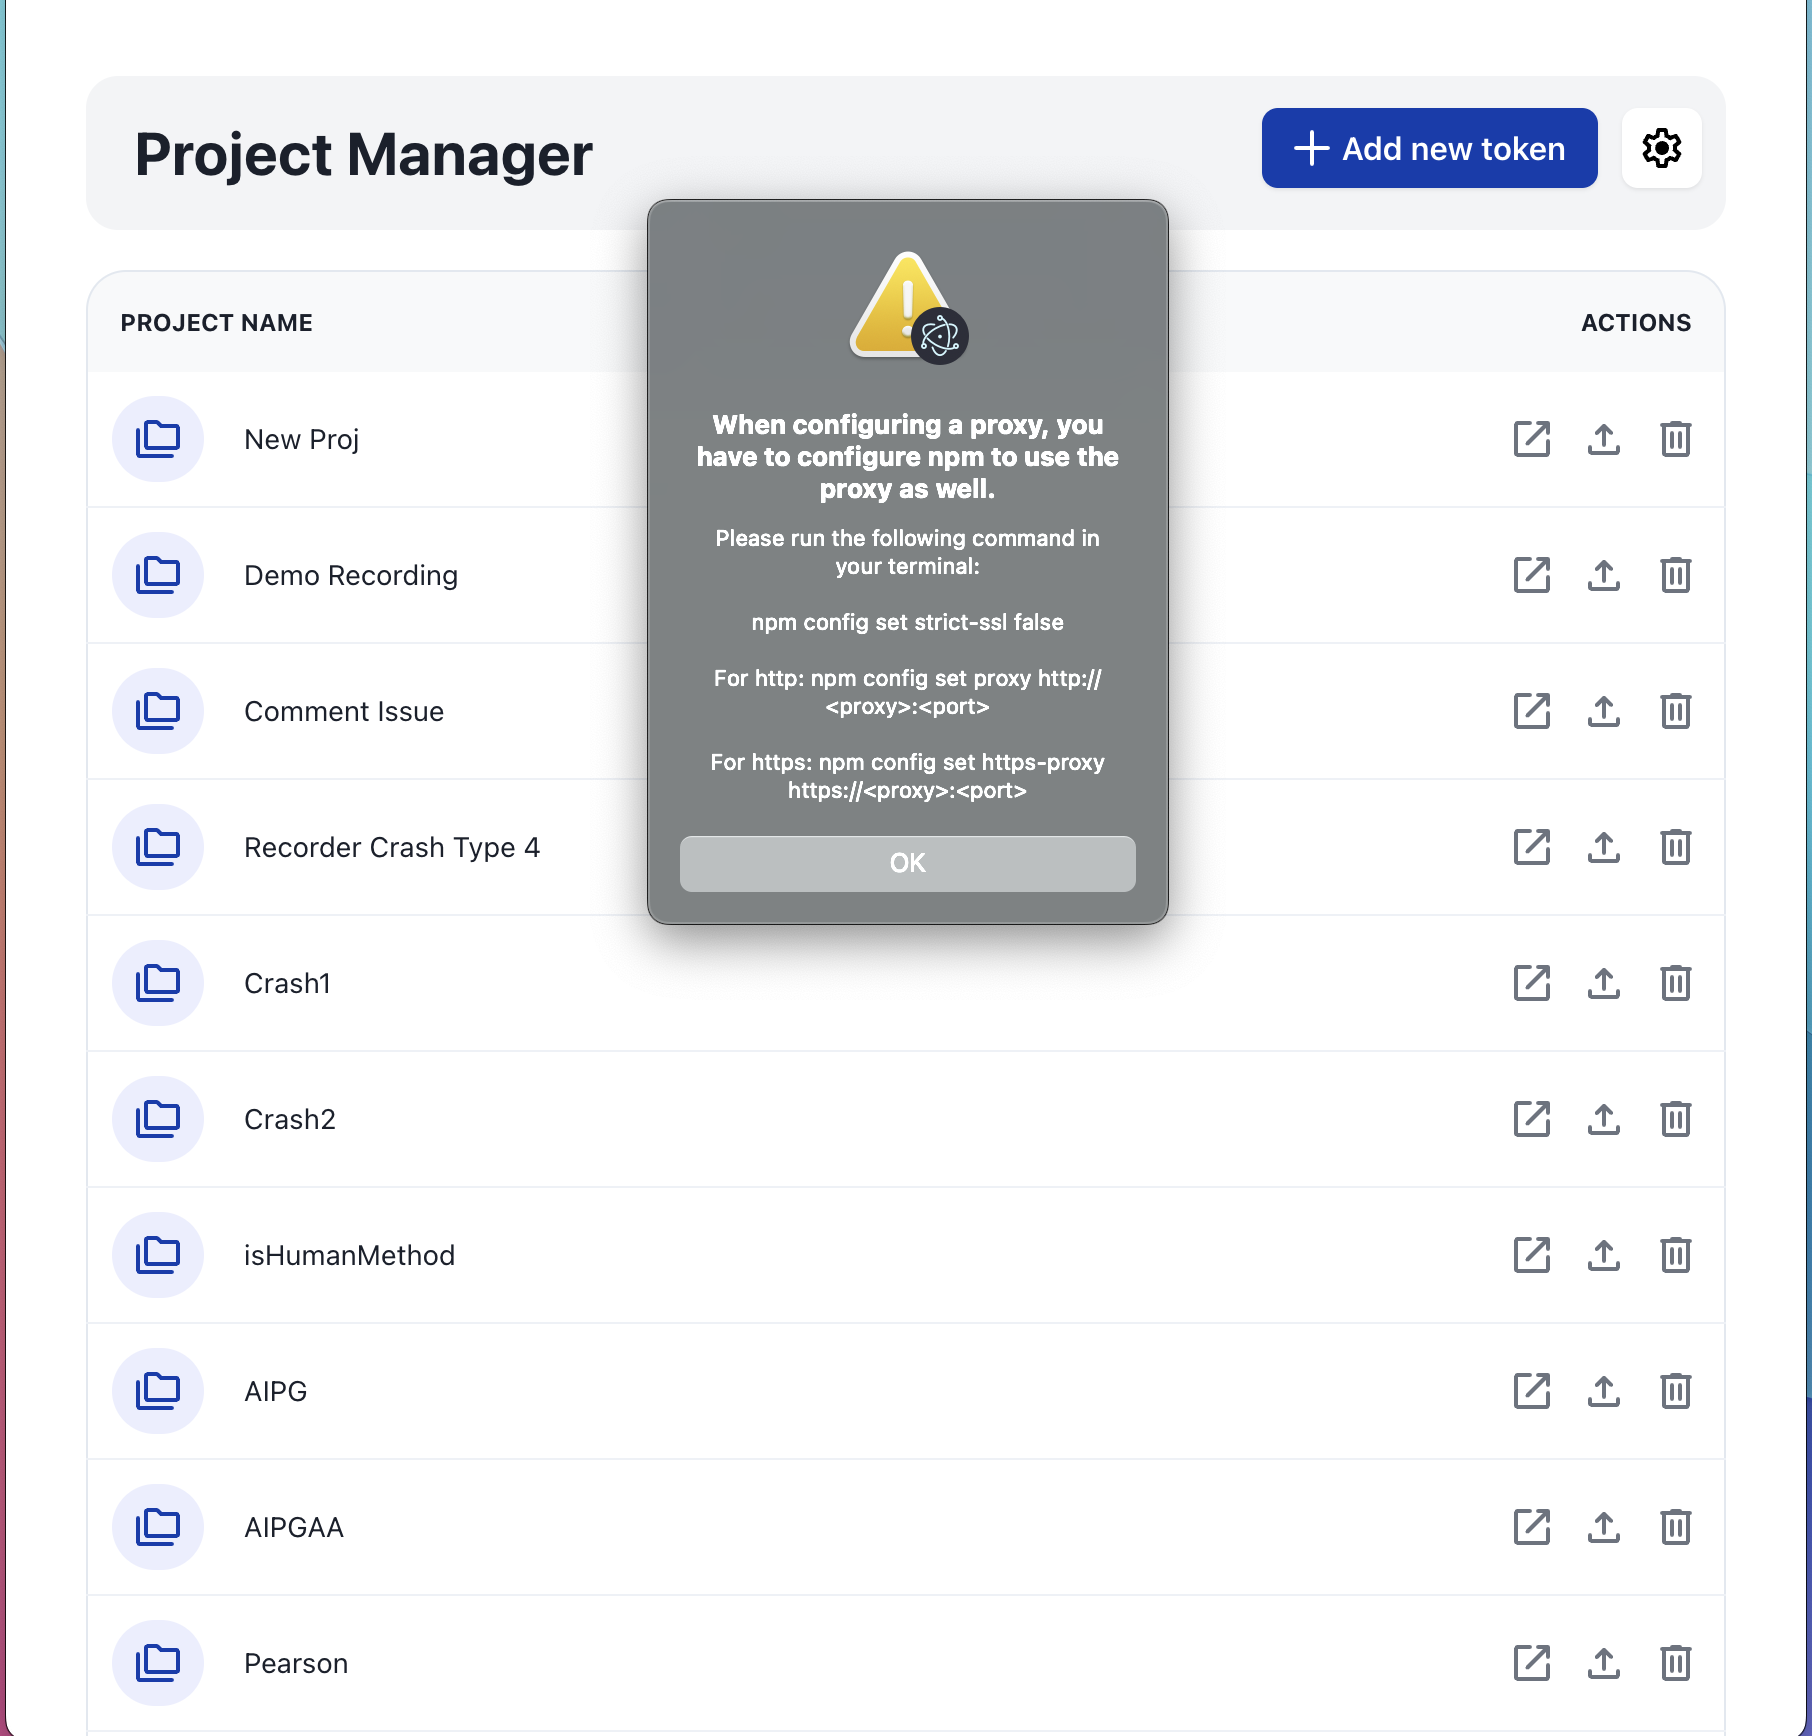1812x1736 pixels.
Task: Click the Pearson project name
Action: point(296,1663)
